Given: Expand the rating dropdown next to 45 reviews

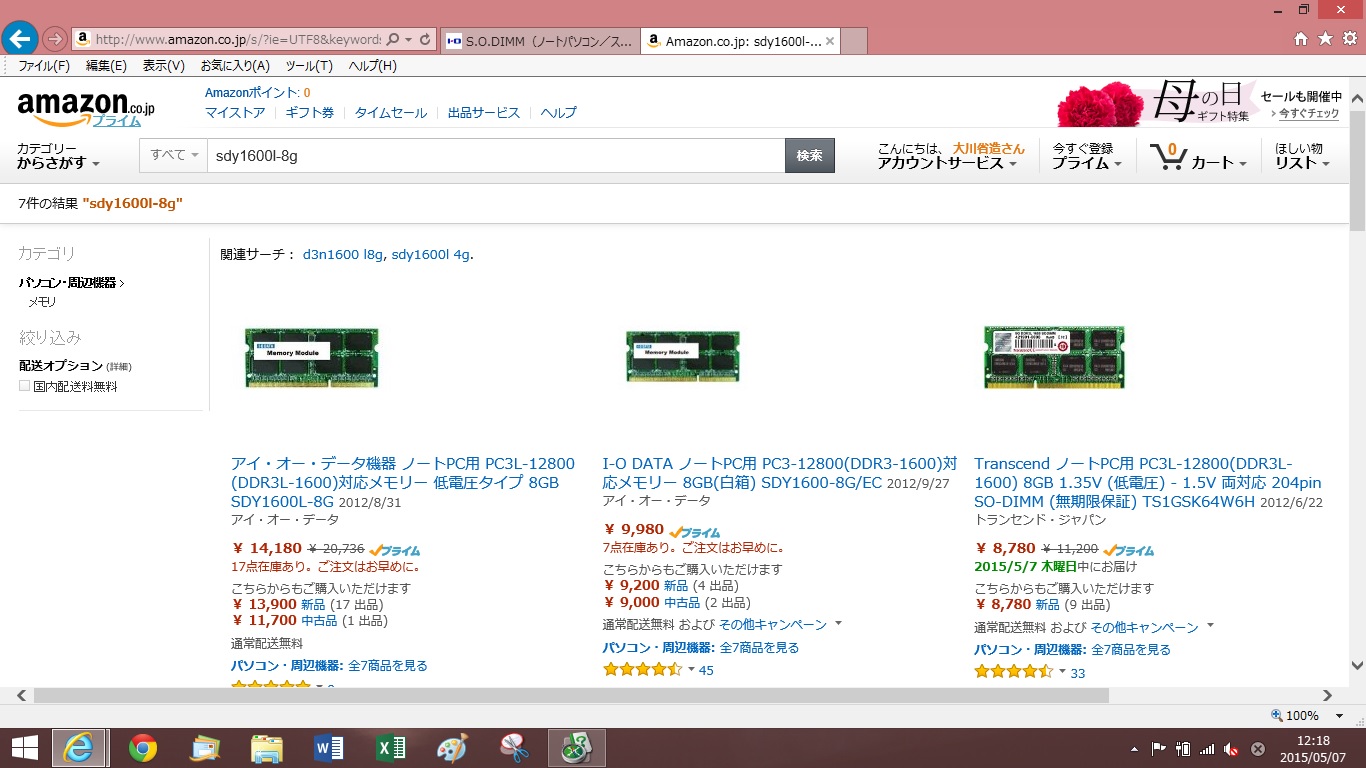Looking at the screenshot, I should click(691, 669).
